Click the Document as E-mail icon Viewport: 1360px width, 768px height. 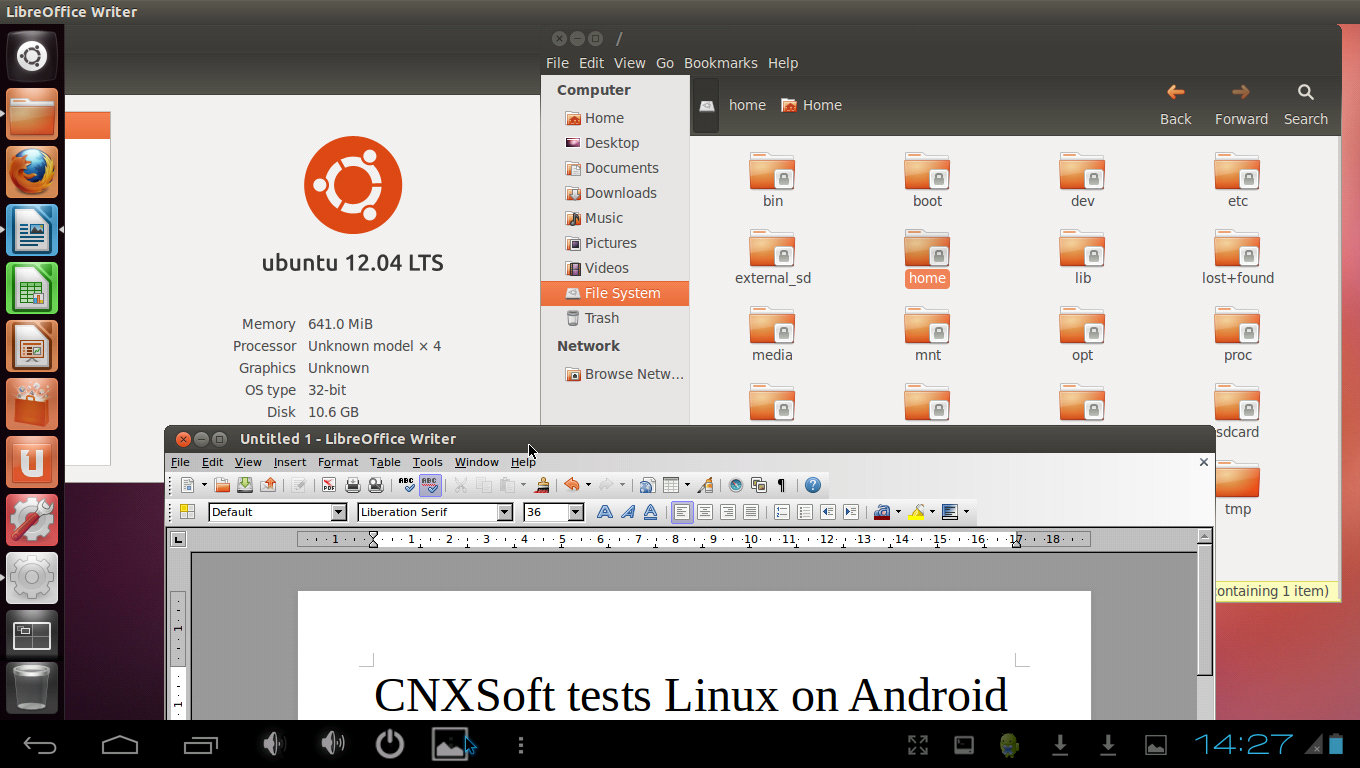(268, 485)
